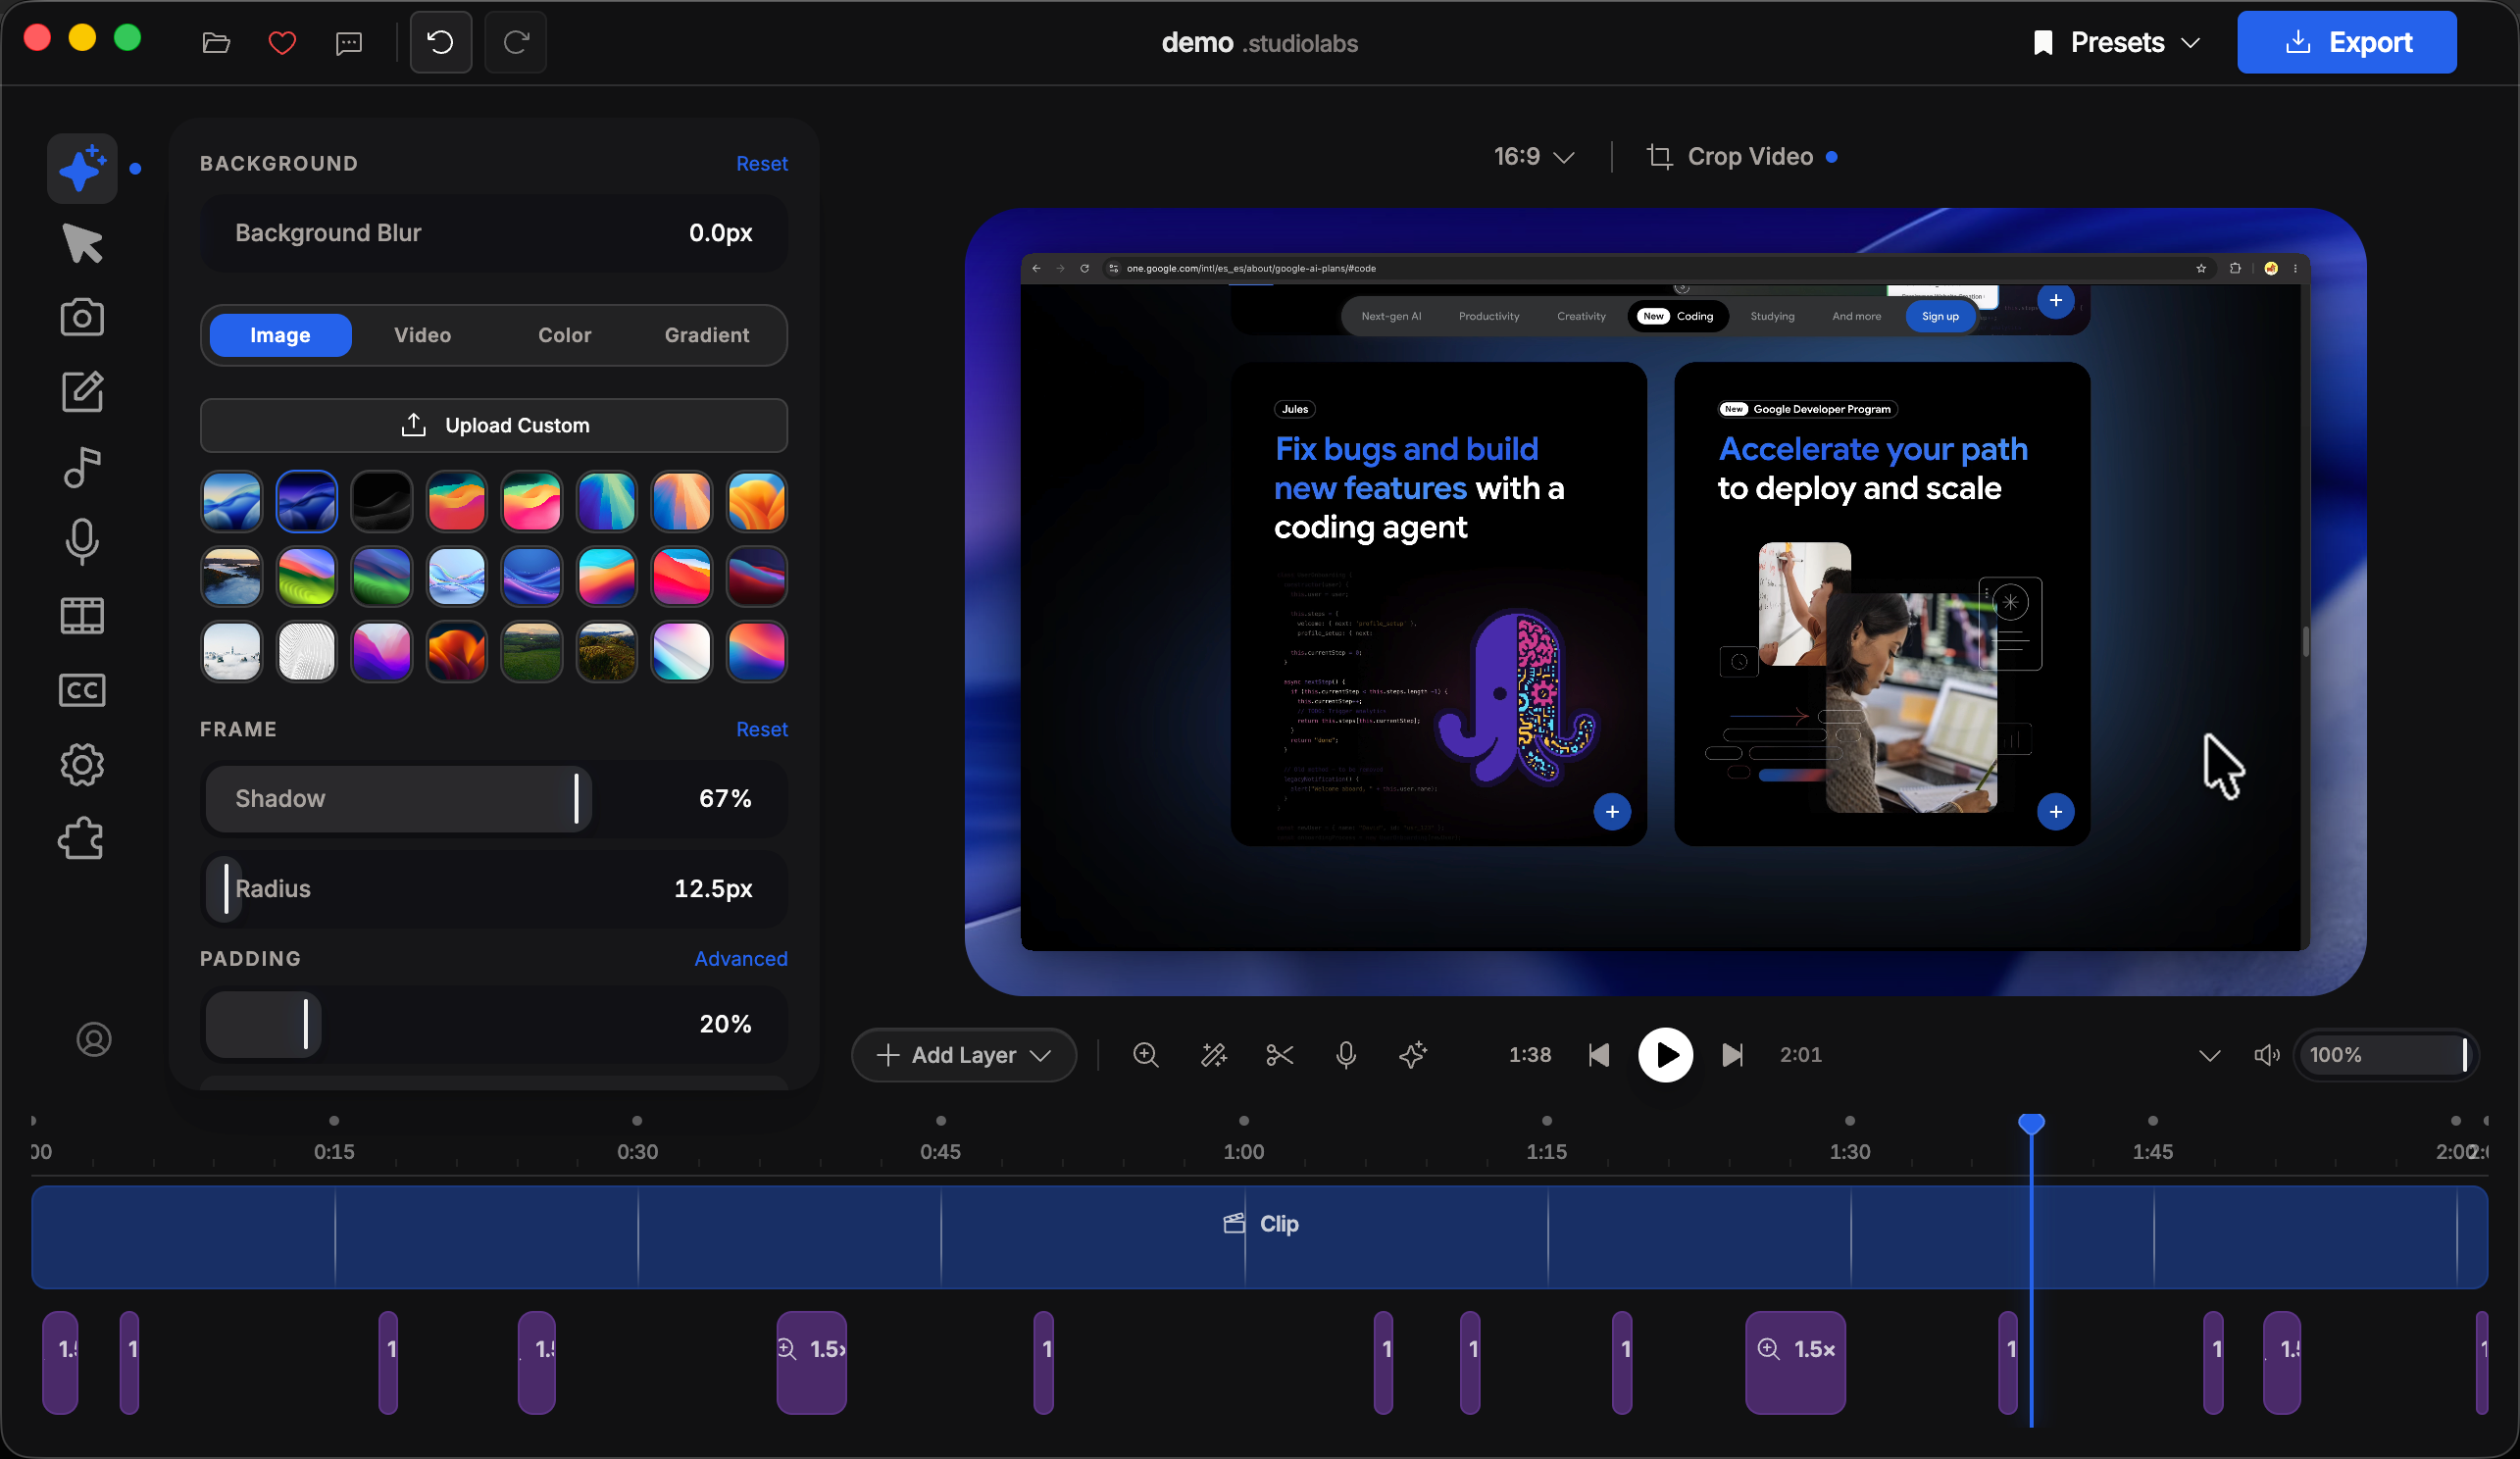Click the Export button
2520x1459 pixels.
click(2347, 43)
